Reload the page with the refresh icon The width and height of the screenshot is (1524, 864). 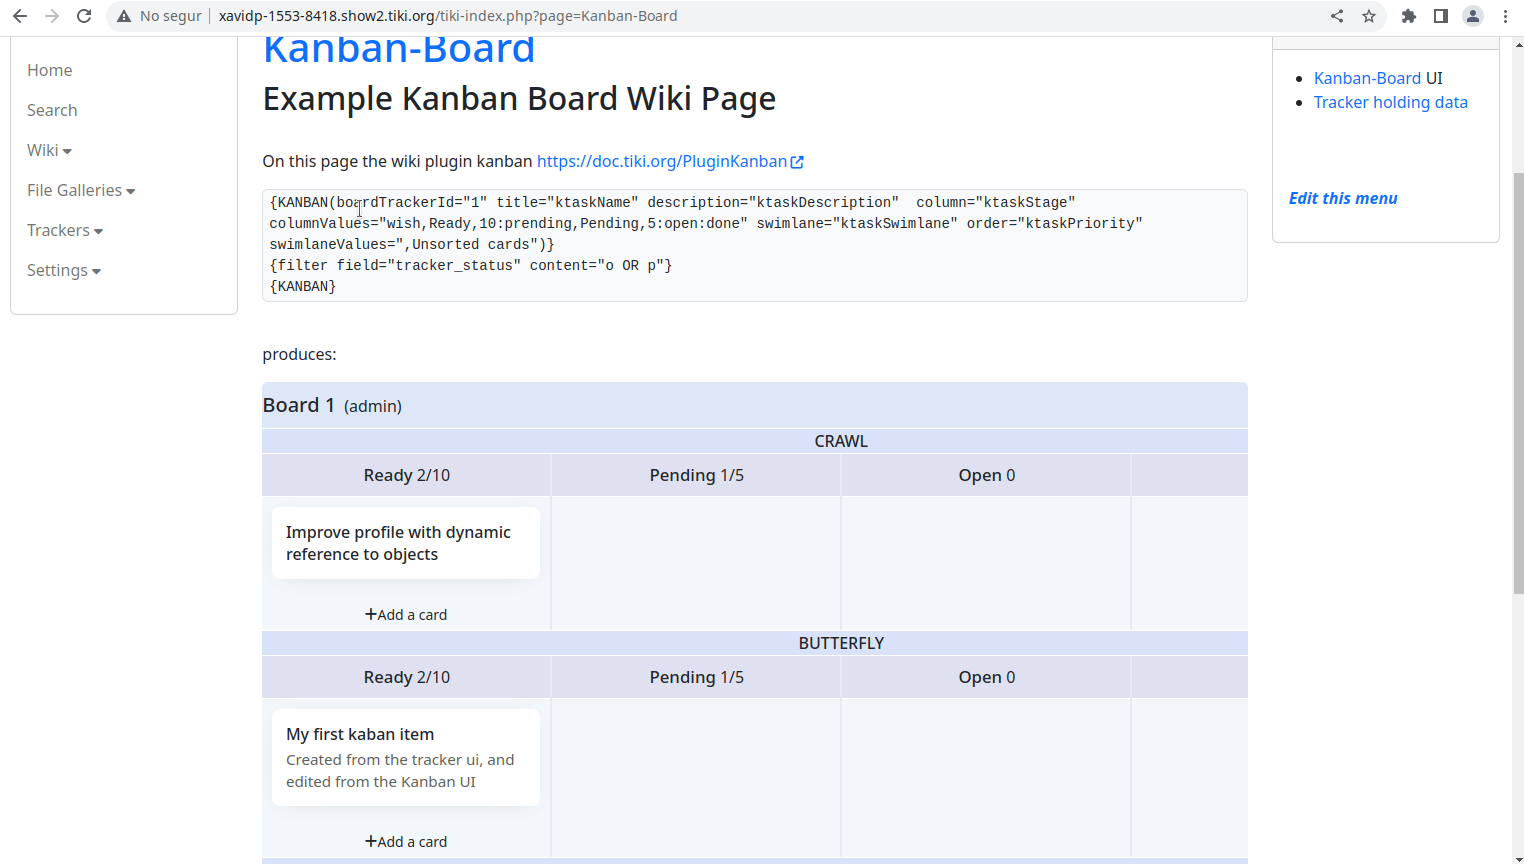pos(84,16)
